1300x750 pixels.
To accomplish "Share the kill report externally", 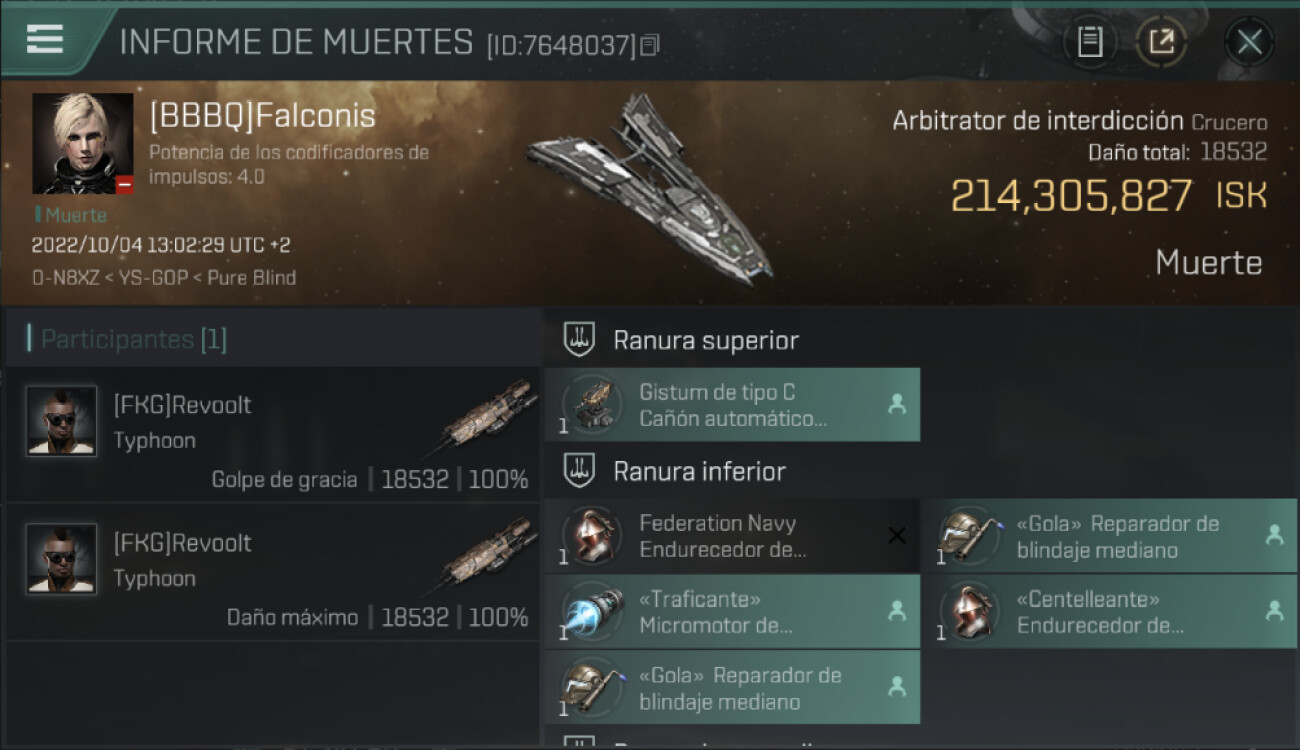I will click(1161, 42).
